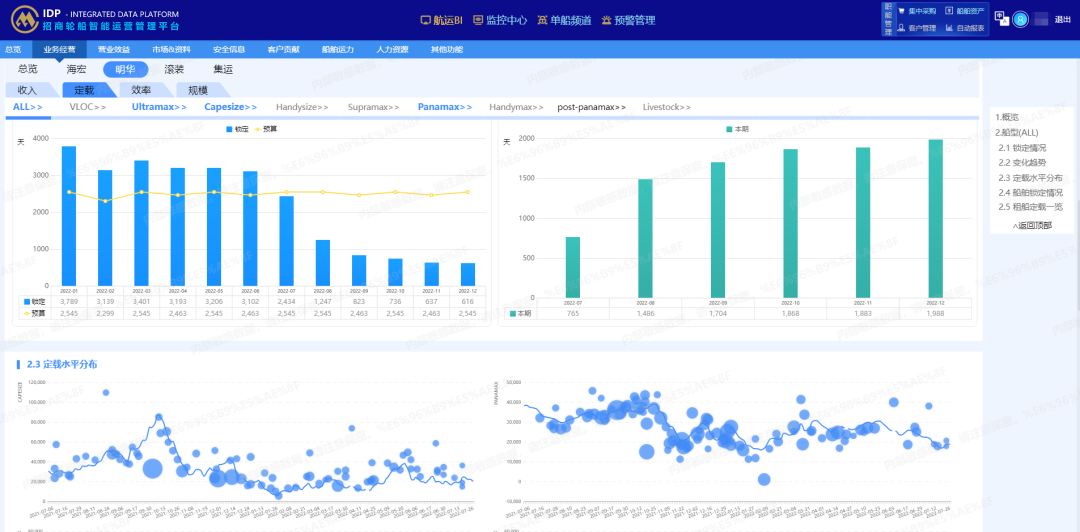1080x532 pixels.
Task: Switch to the 滚装 company view
Action: [x=174, y=69]
